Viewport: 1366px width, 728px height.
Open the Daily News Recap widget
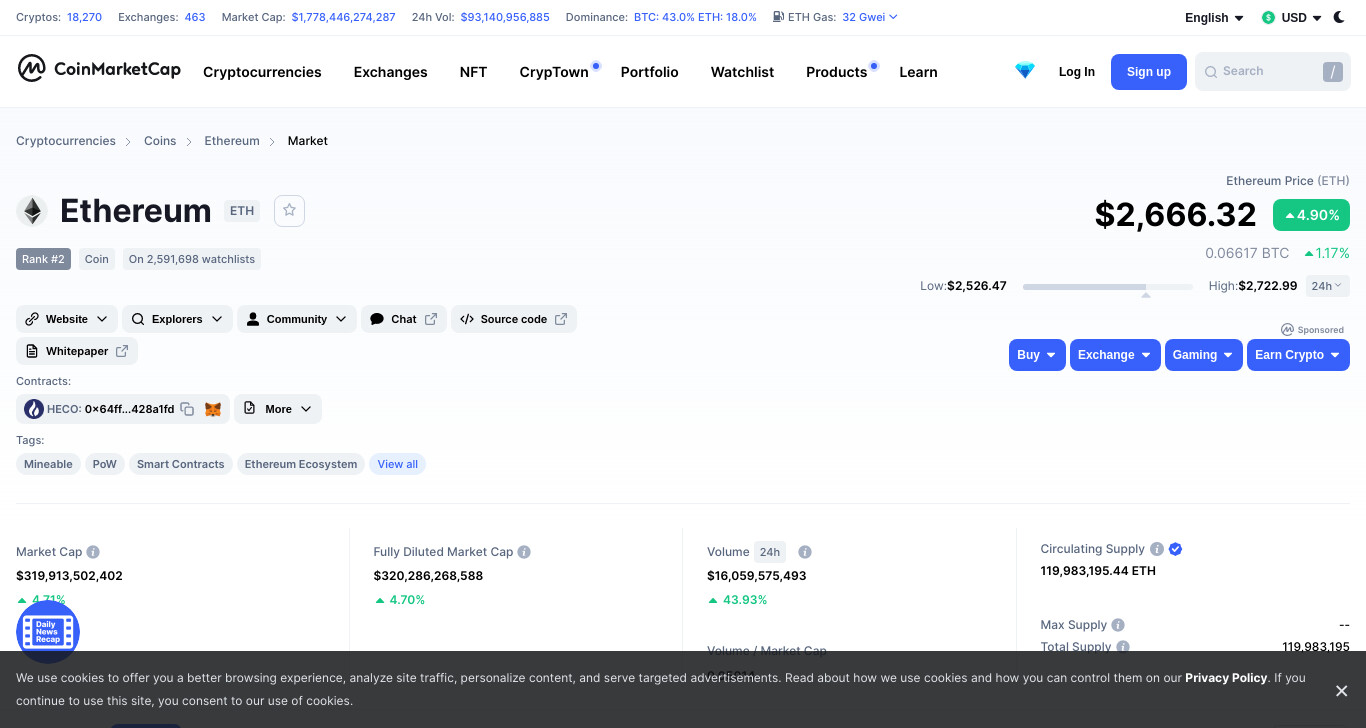pos(48,632)
